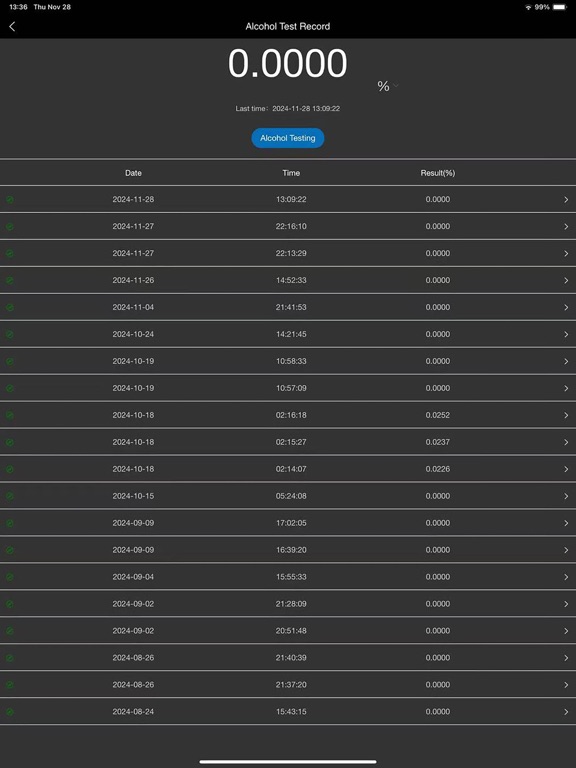Tap the Wi-Fi status icon

528,7
